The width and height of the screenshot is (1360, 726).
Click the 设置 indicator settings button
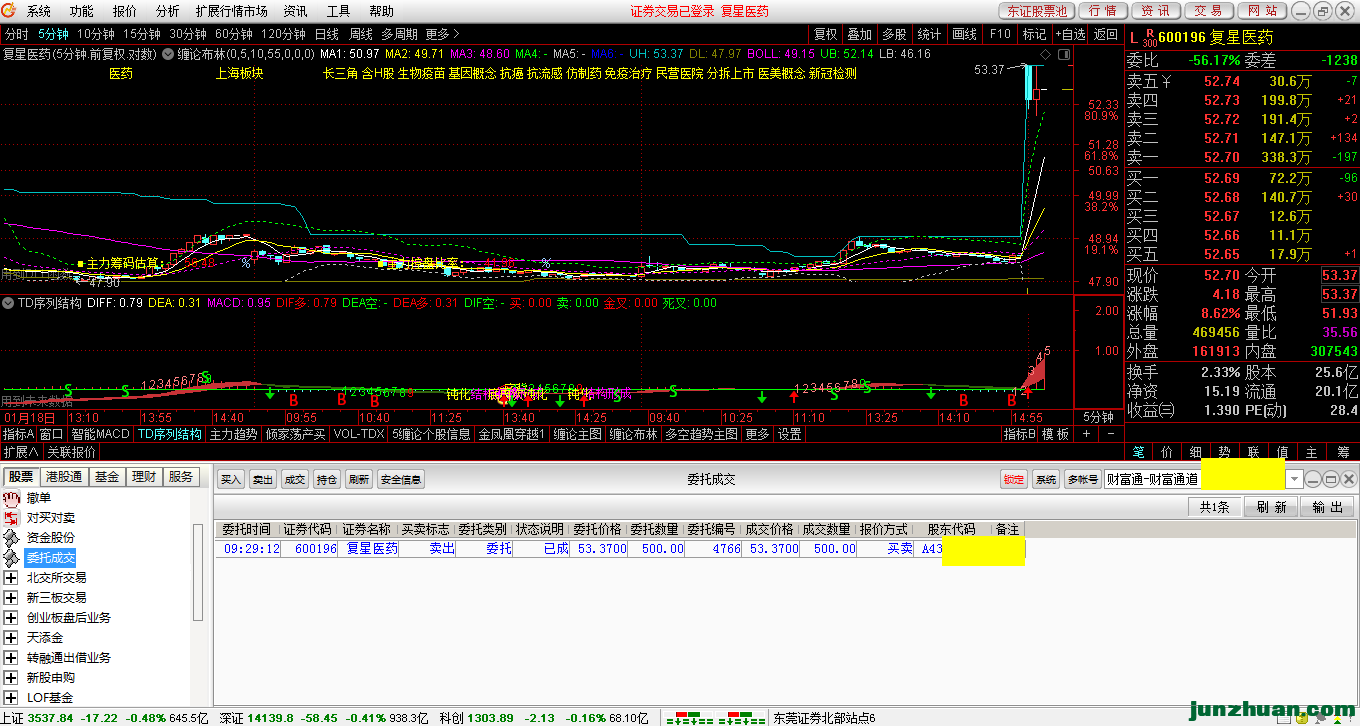[790, 434]
